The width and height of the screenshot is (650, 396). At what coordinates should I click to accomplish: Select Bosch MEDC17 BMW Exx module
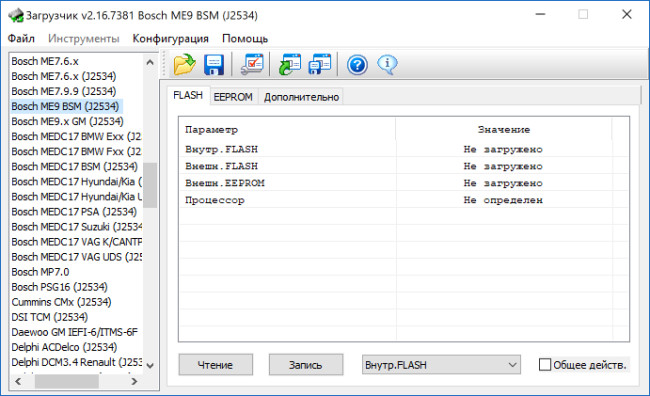(76, 136)
